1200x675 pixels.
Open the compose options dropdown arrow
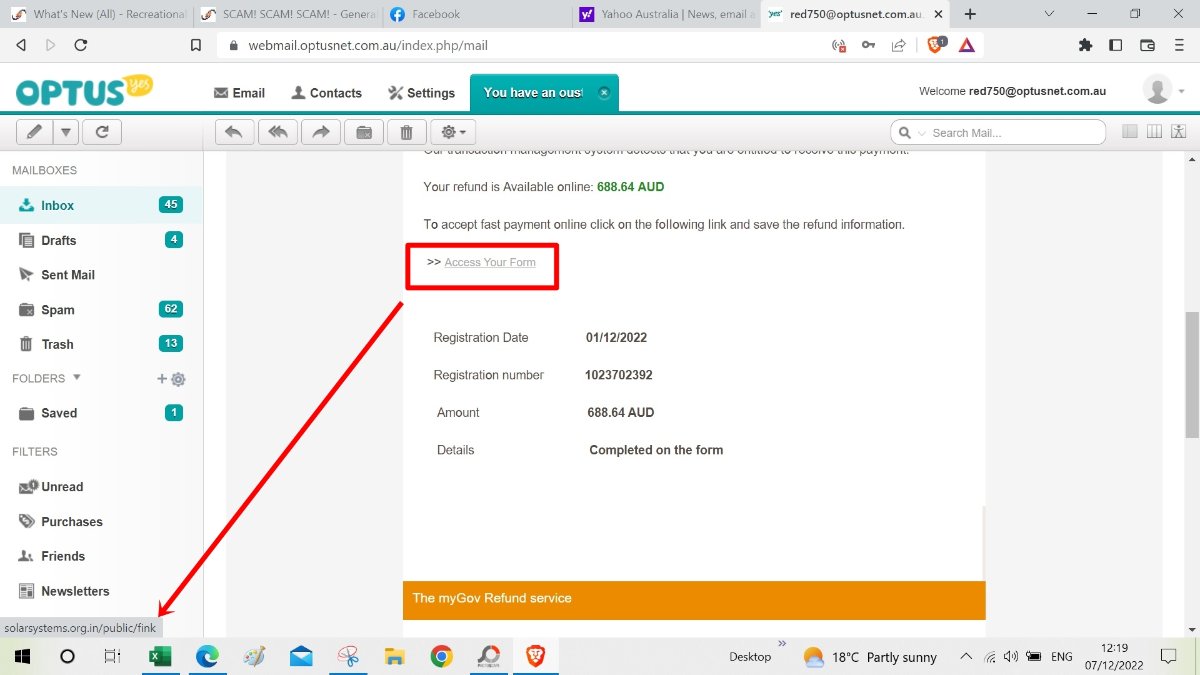point(65,132)
